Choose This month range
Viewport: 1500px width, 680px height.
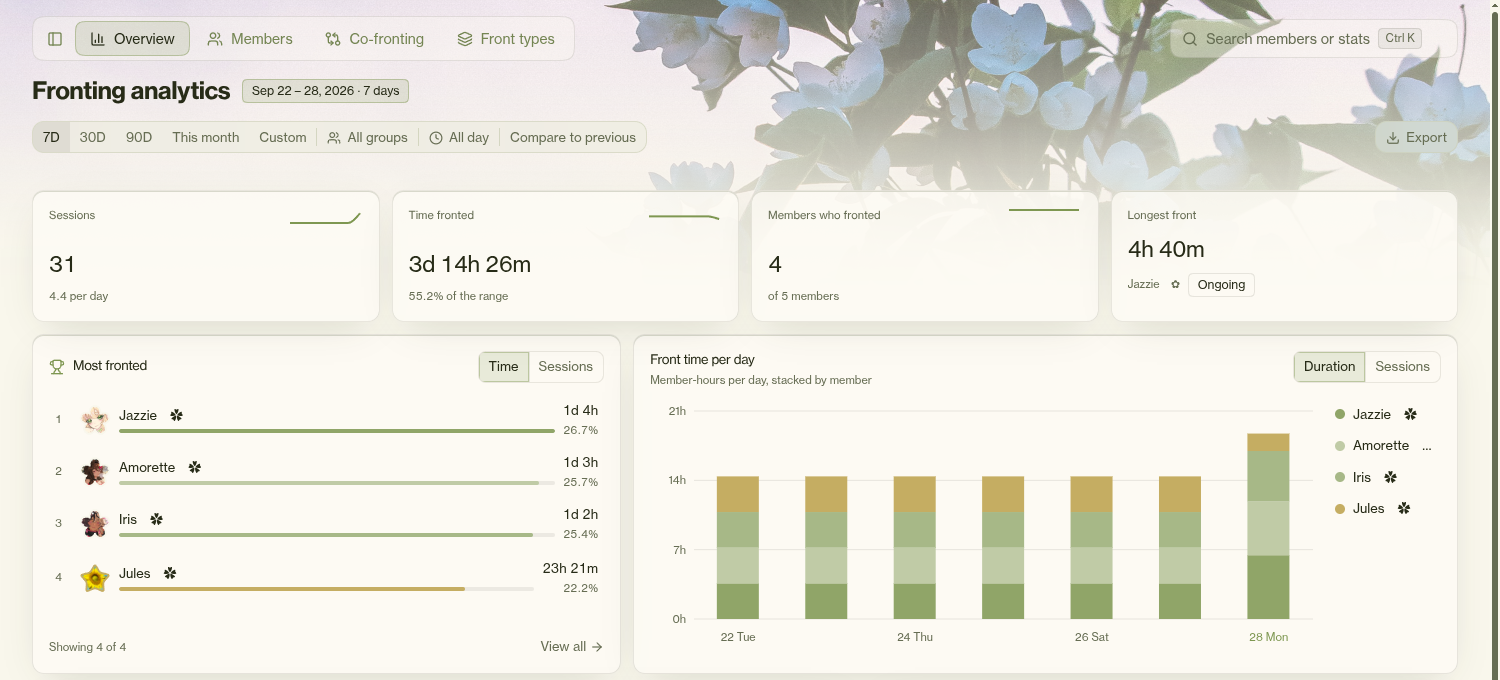point(206,137)
